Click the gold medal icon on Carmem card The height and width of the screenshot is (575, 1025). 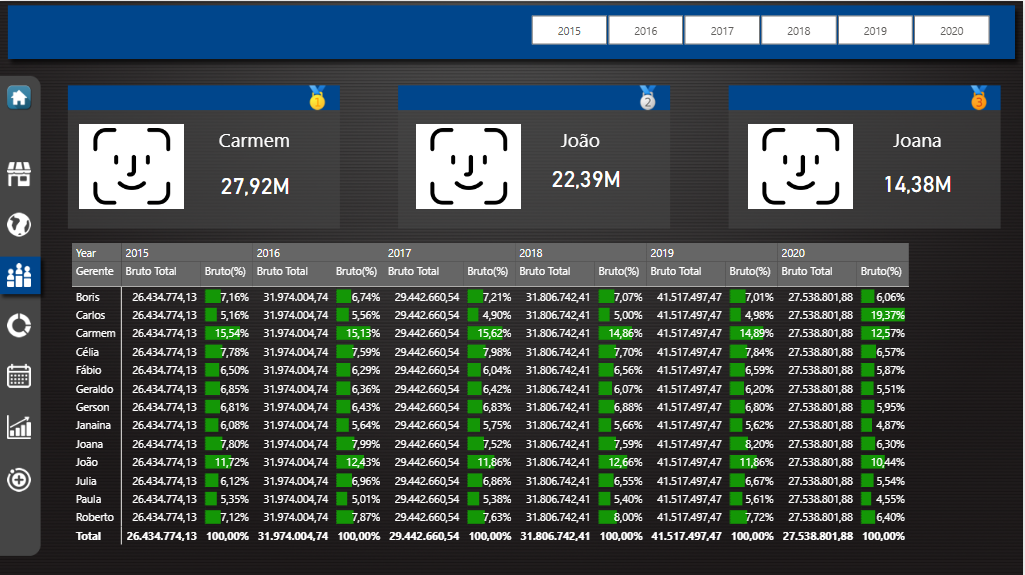pos(317,98)
